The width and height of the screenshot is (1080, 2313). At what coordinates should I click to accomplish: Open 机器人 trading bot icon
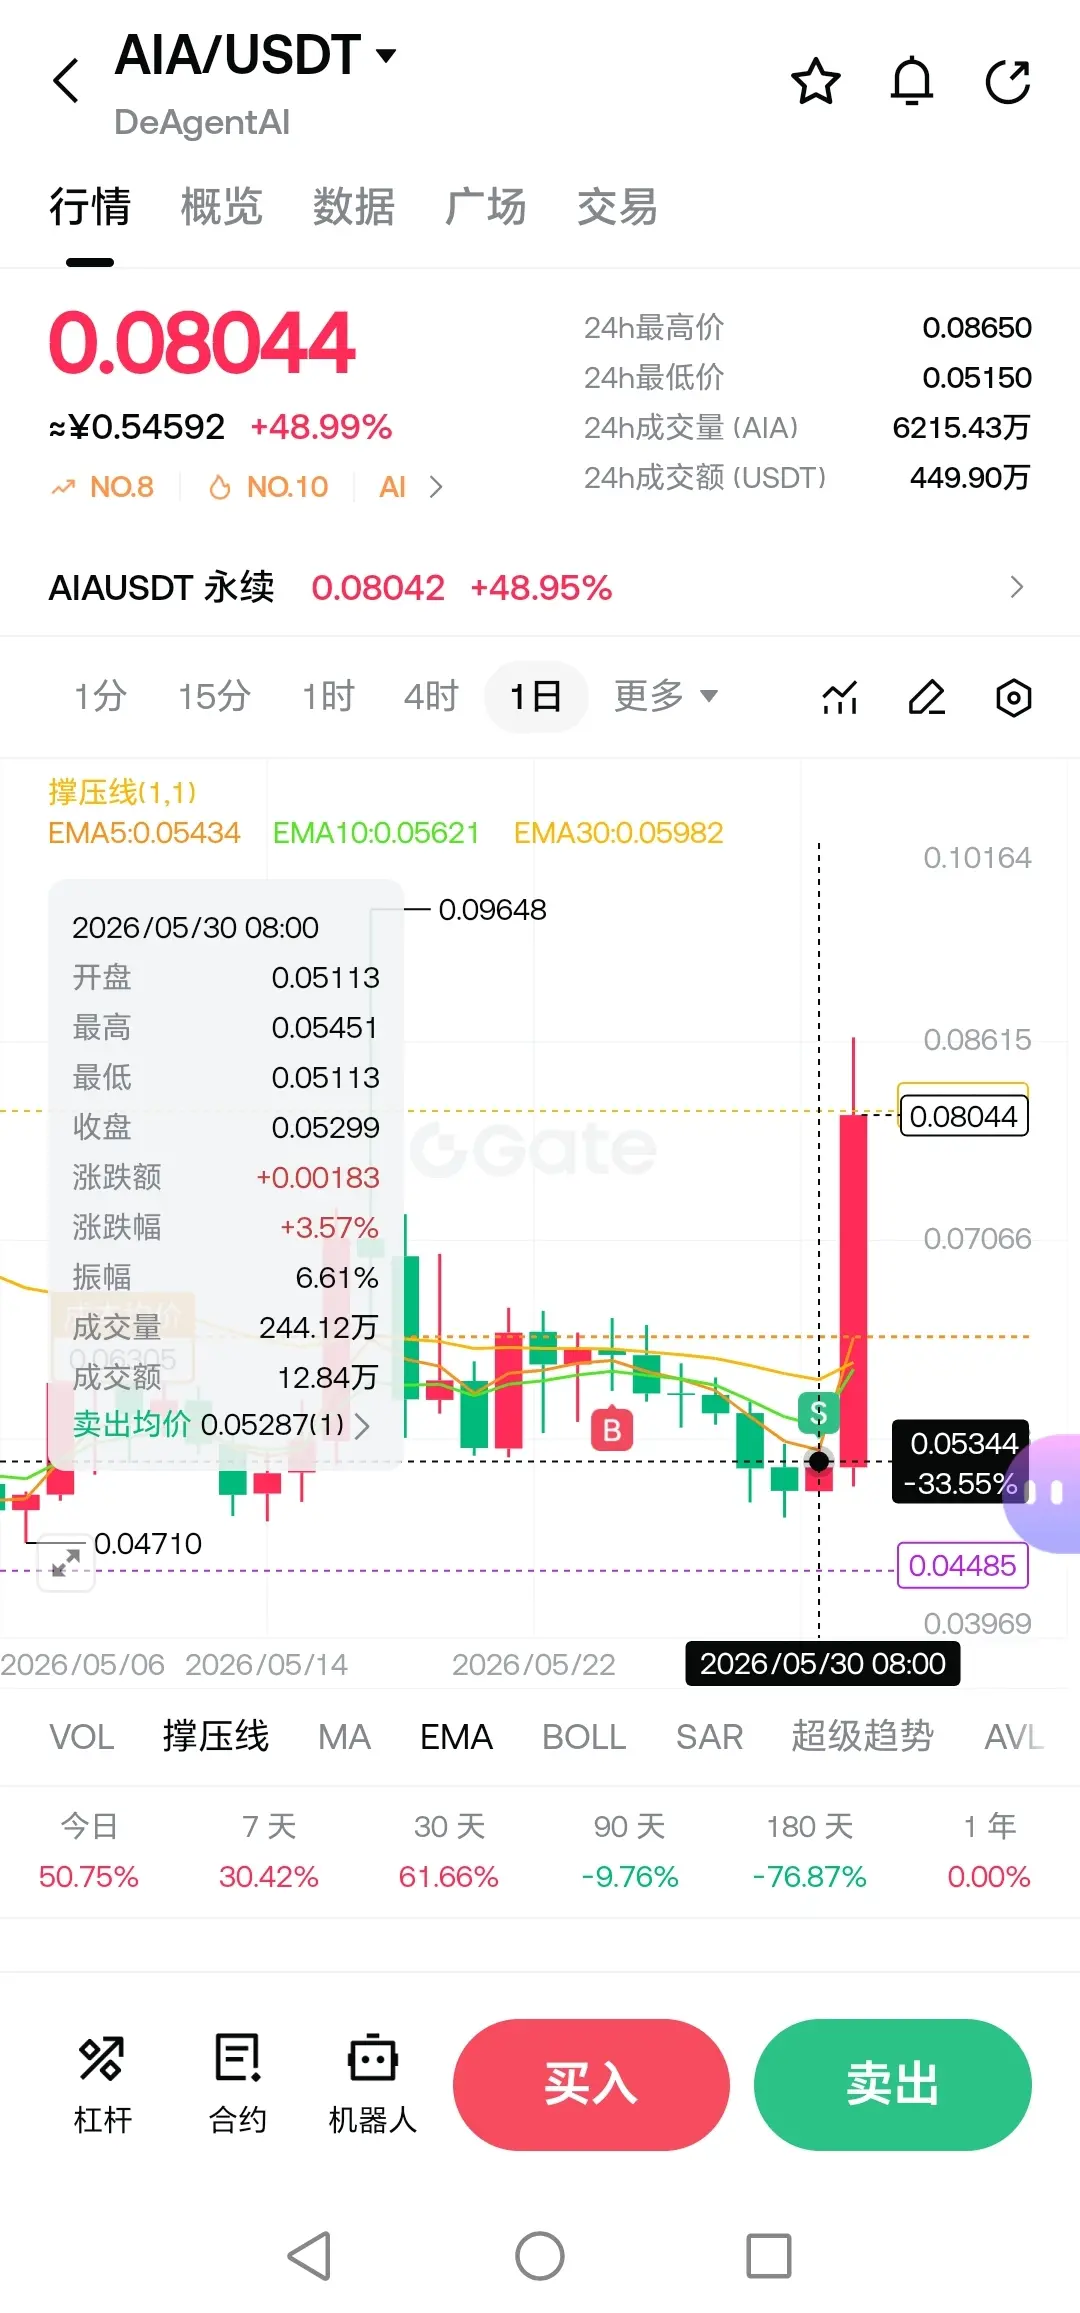click(372, 2084)
